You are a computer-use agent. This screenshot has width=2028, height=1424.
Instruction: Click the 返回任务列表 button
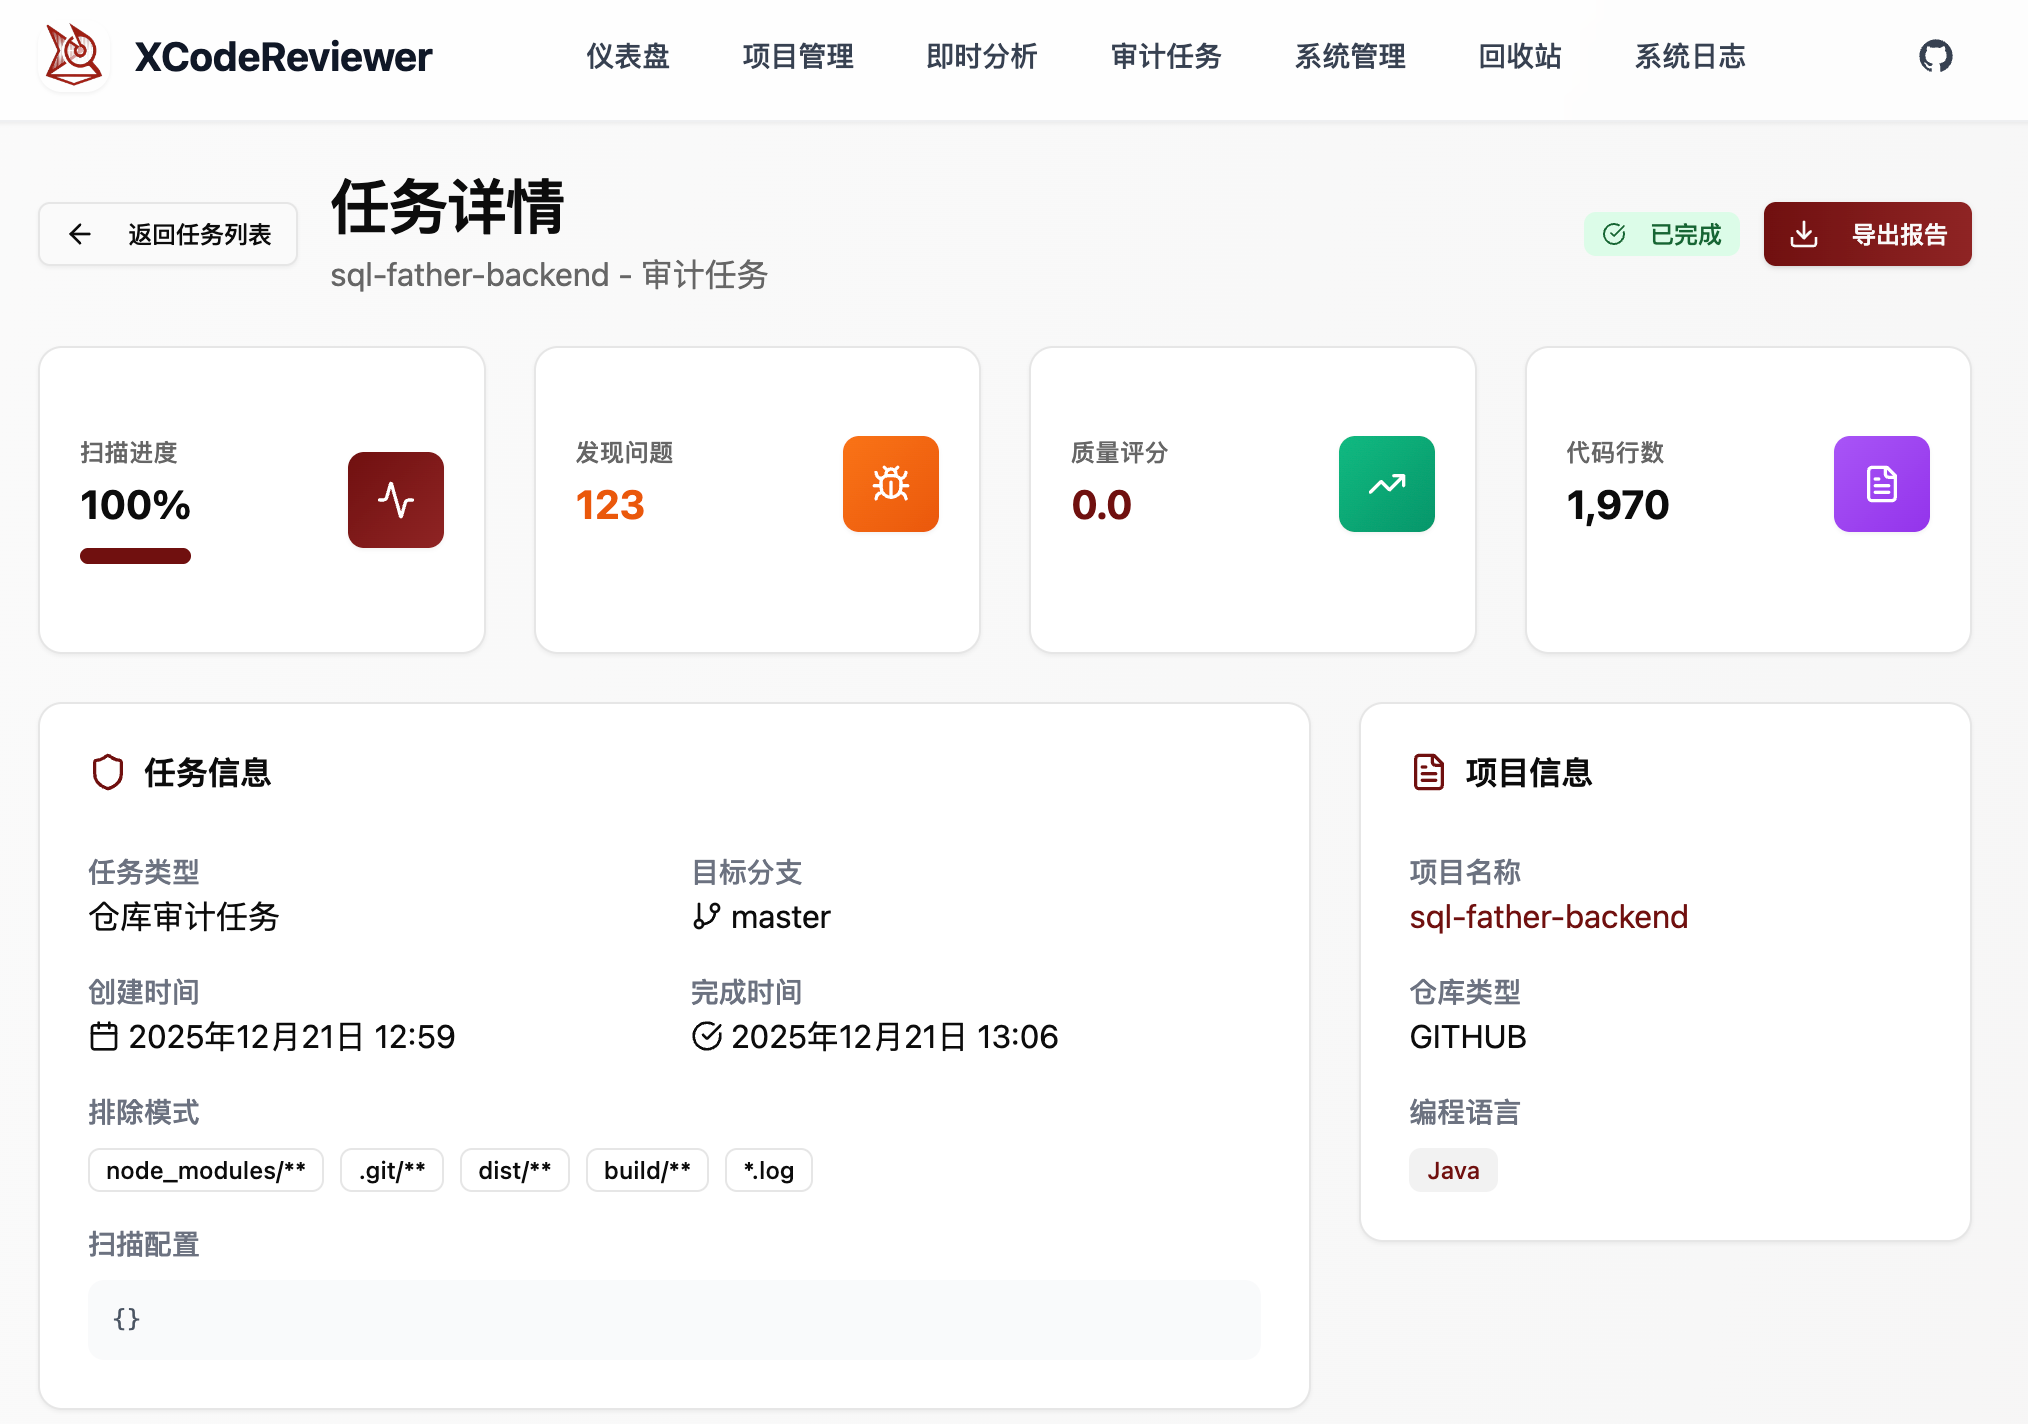pos(167,234)
